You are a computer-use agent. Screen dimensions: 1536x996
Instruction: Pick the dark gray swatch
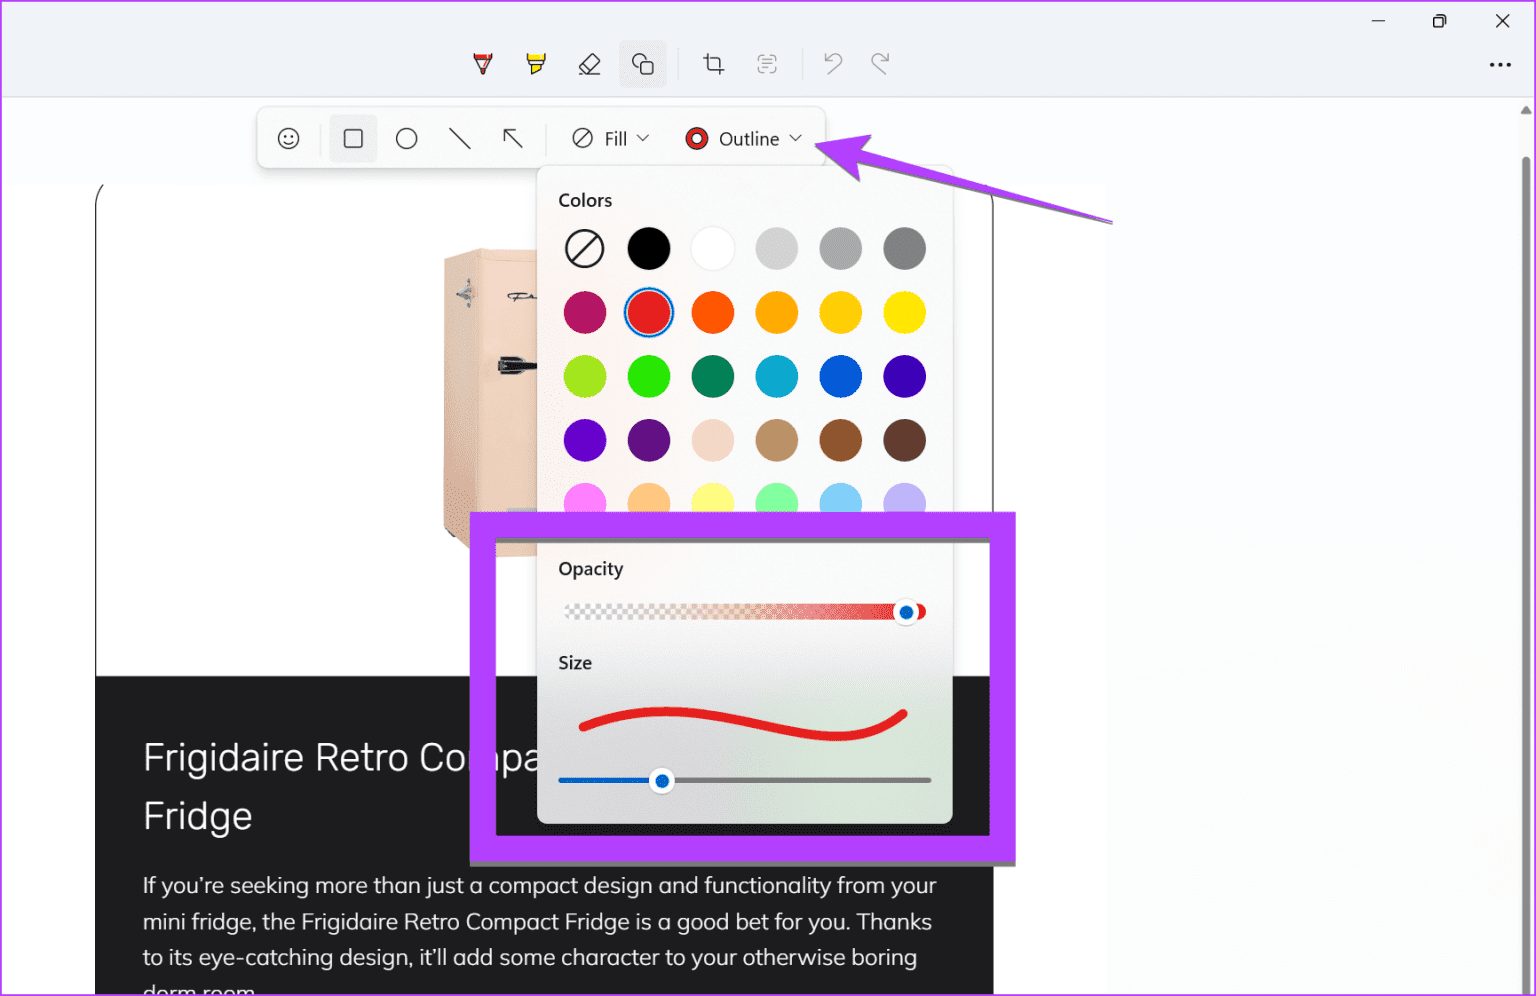click(x=905, y=249)
